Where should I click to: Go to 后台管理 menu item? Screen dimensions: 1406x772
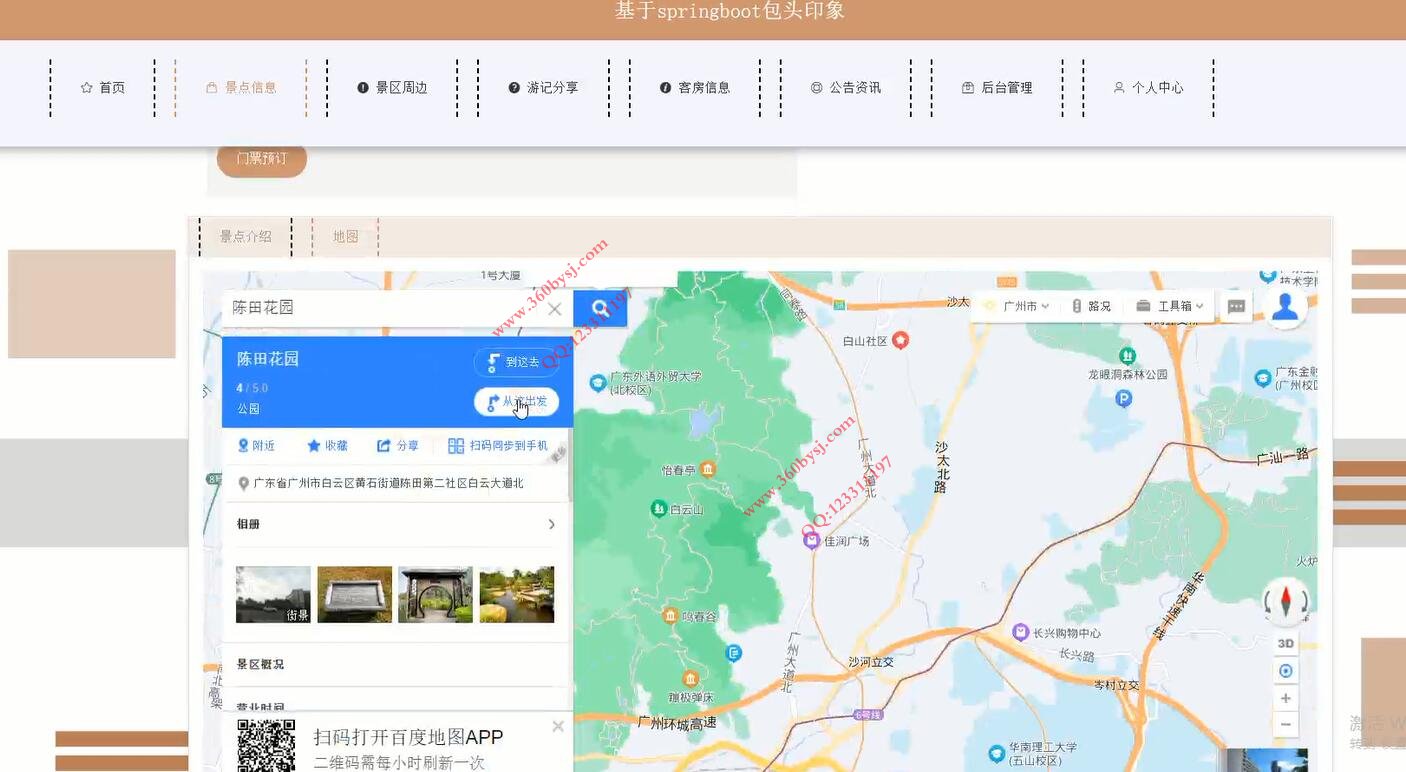click(996, 88)
